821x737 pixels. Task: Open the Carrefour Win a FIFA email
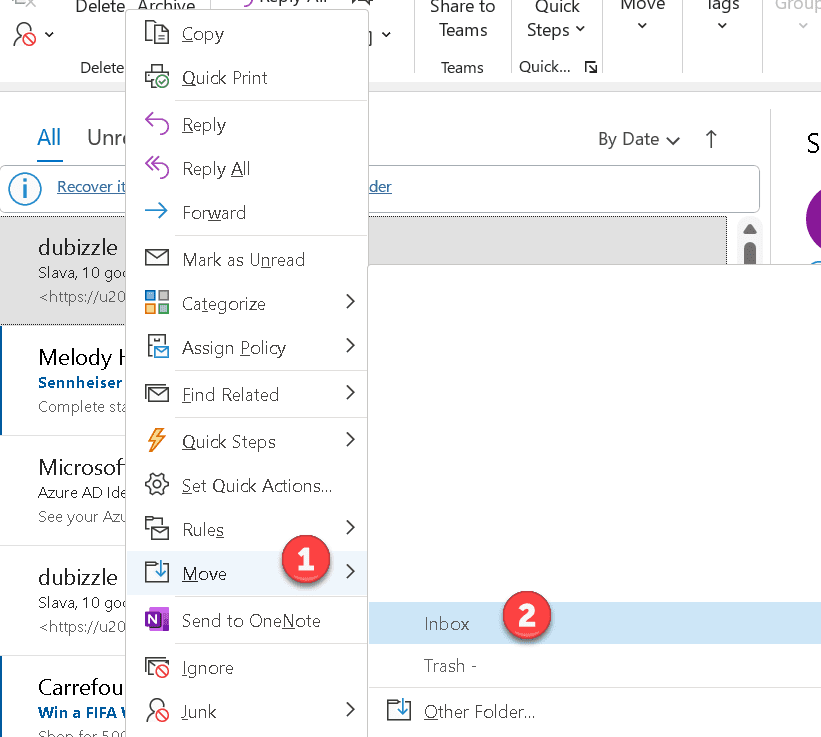point(63,698)
